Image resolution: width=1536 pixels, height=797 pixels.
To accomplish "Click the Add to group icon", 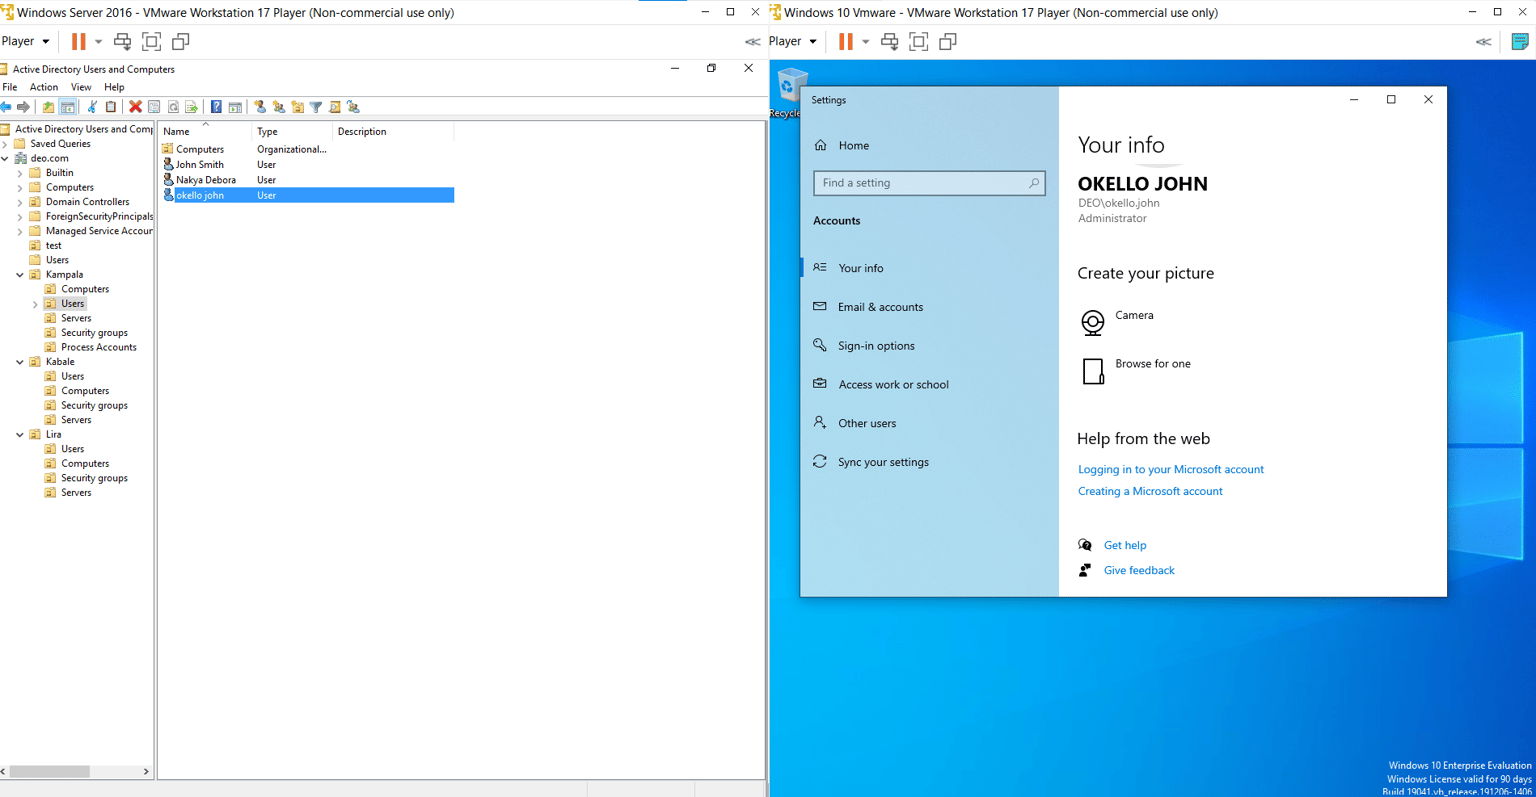I will (x=353, y=107).
